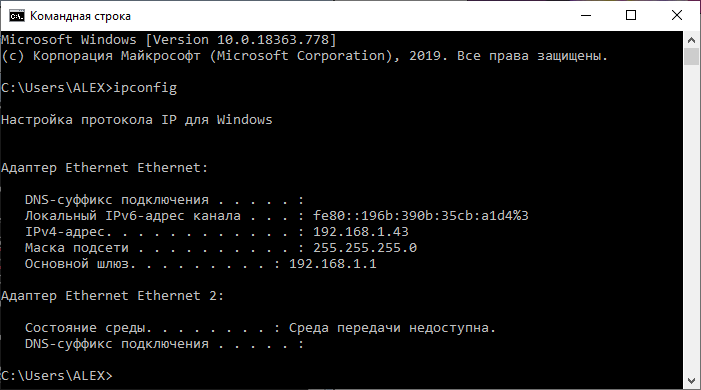Click the empty scrollbar track below thumb
The width and height of the screenshot is (701, 390).
(691, 219)
